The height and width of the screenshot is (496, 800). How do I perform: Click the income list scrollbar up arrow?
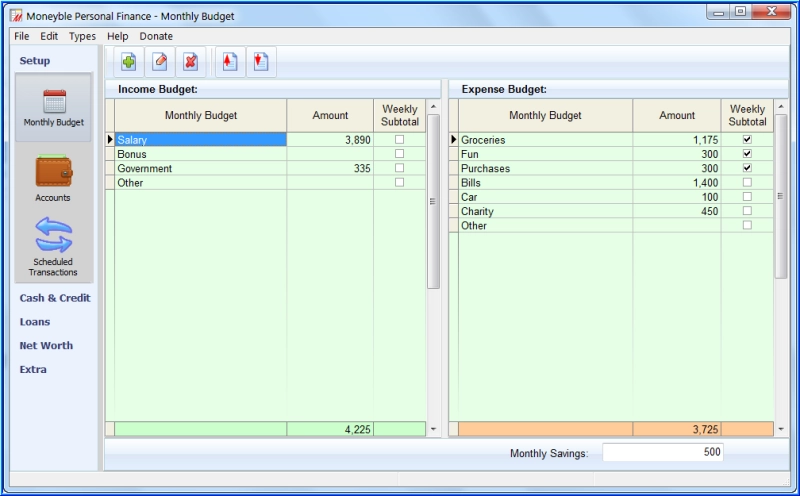coord(433,107)
